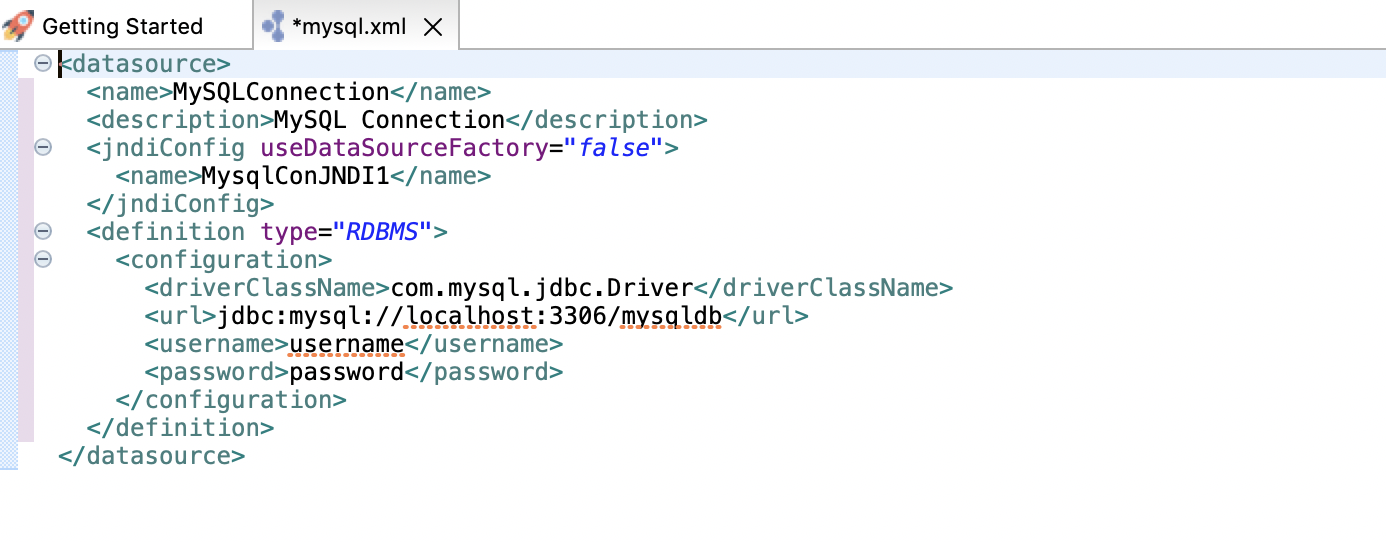
Task: Click the MysqlConJNDI1 name value
Action: point(296,176)
